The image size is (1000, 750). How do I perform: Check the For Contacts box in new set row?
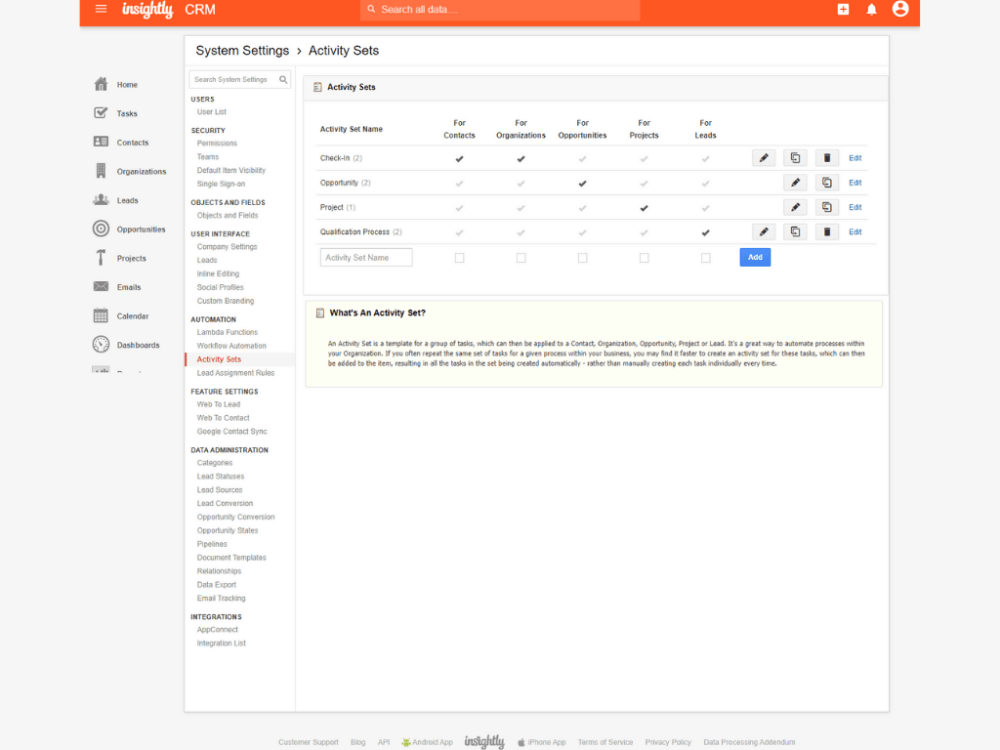tap(459, 258)
